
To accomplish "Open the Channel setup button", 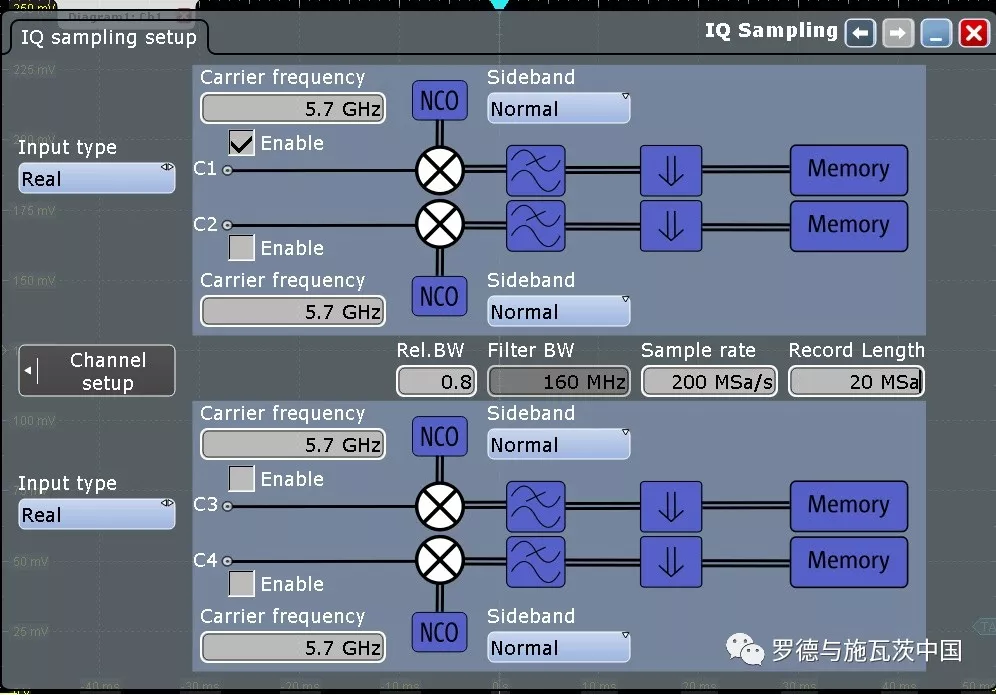I will 97,371.
